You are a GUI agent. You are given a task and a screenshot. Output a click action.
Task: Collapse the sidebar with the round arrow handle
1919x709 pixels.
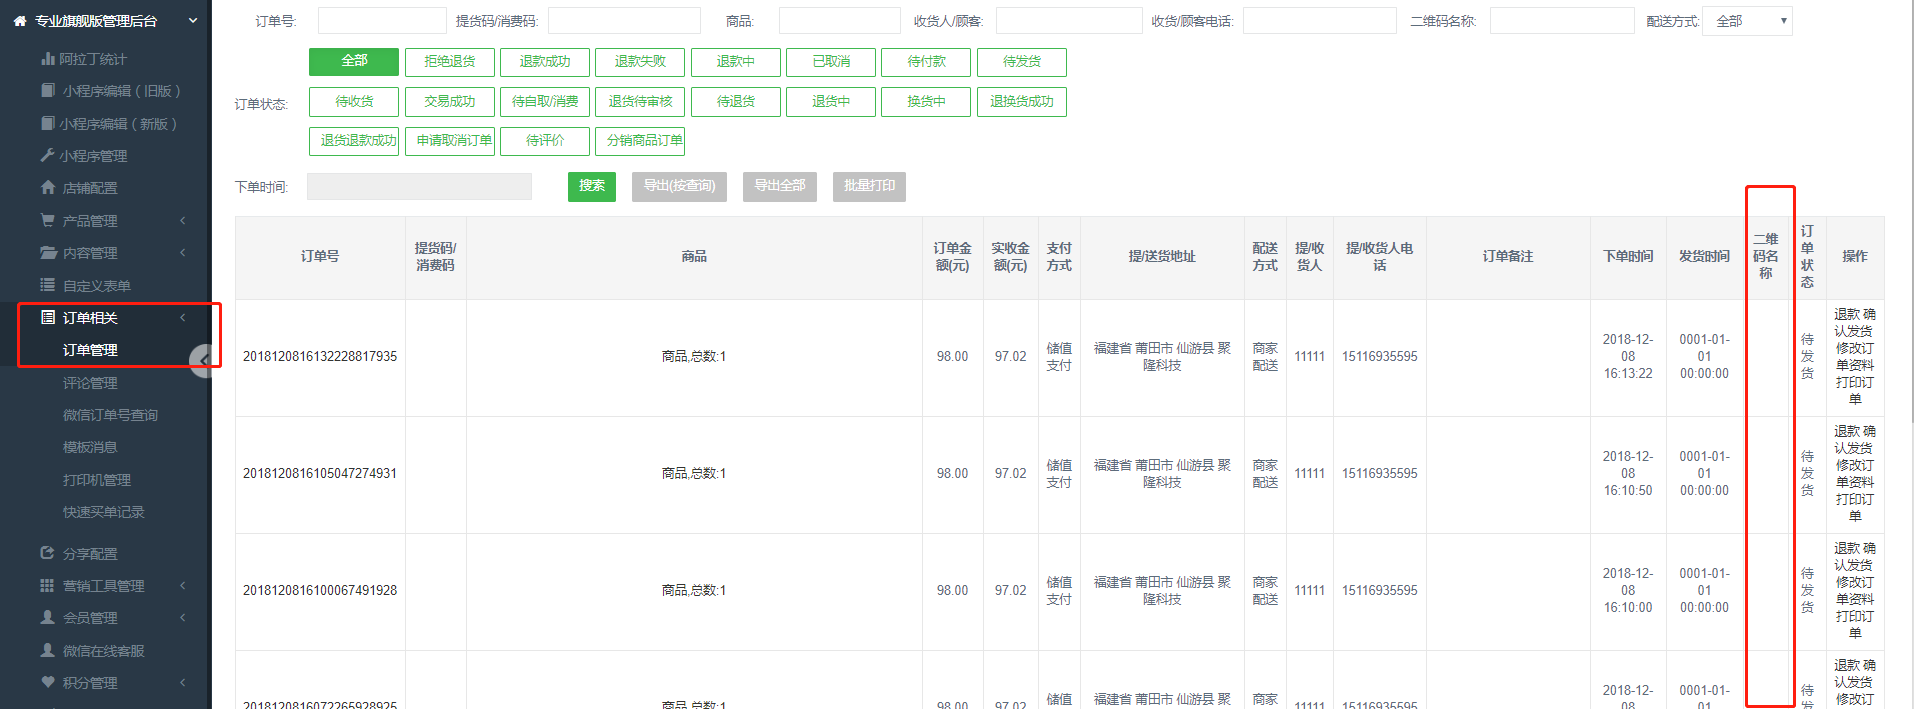(203, 360)
